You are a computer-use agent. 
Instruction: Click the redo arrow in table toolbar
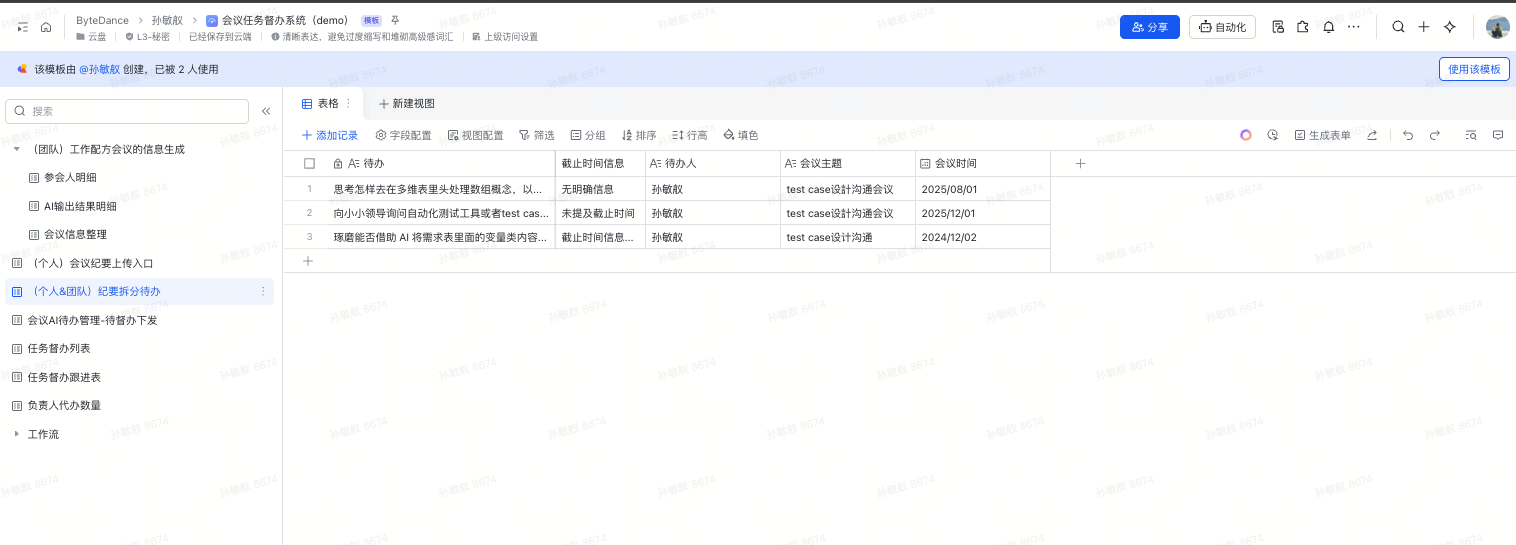pos(1434,135)
